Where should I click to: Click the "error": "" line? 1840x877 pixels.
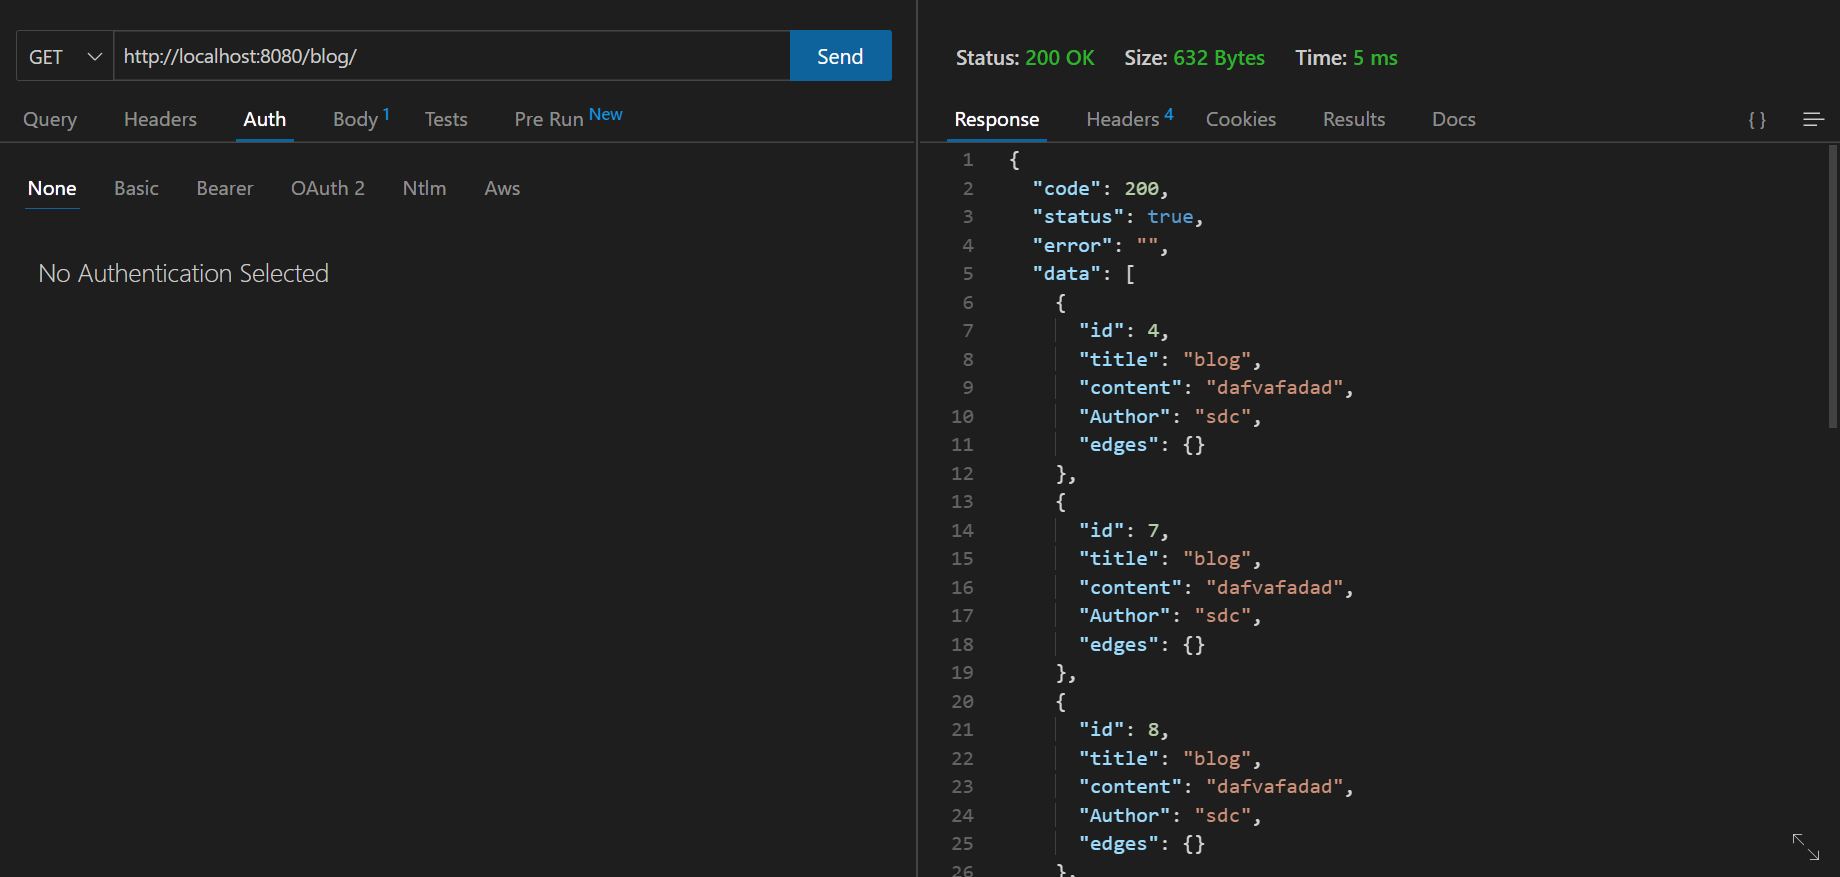[x=1100, y=245]
